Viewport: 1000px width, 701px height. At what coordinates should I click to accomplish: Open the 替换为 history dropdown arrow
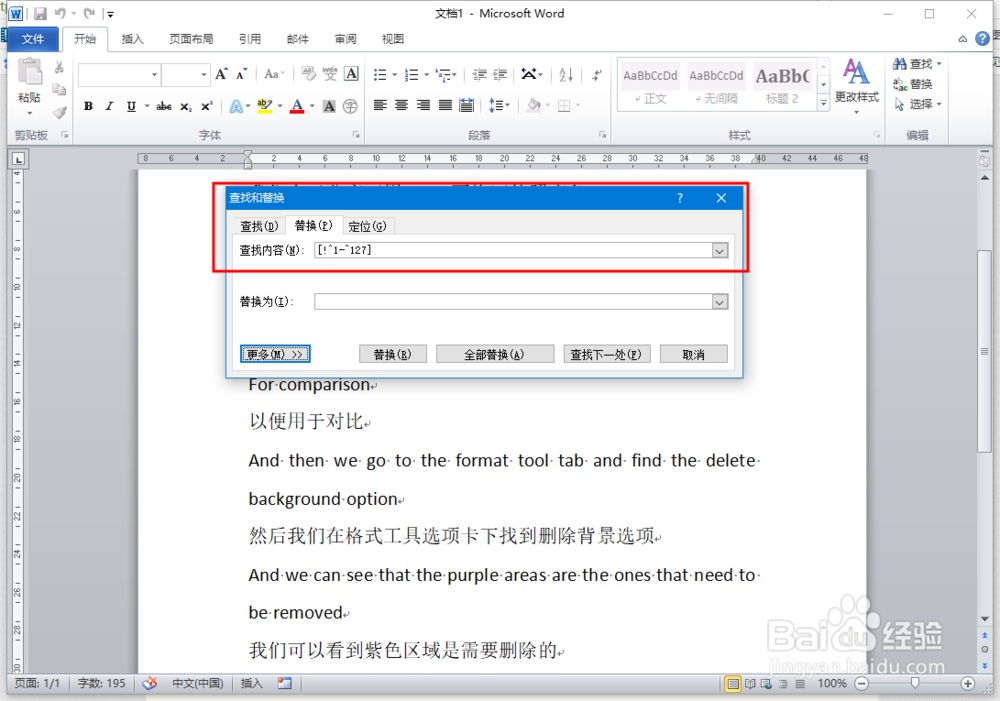click(x=719, y=302)
